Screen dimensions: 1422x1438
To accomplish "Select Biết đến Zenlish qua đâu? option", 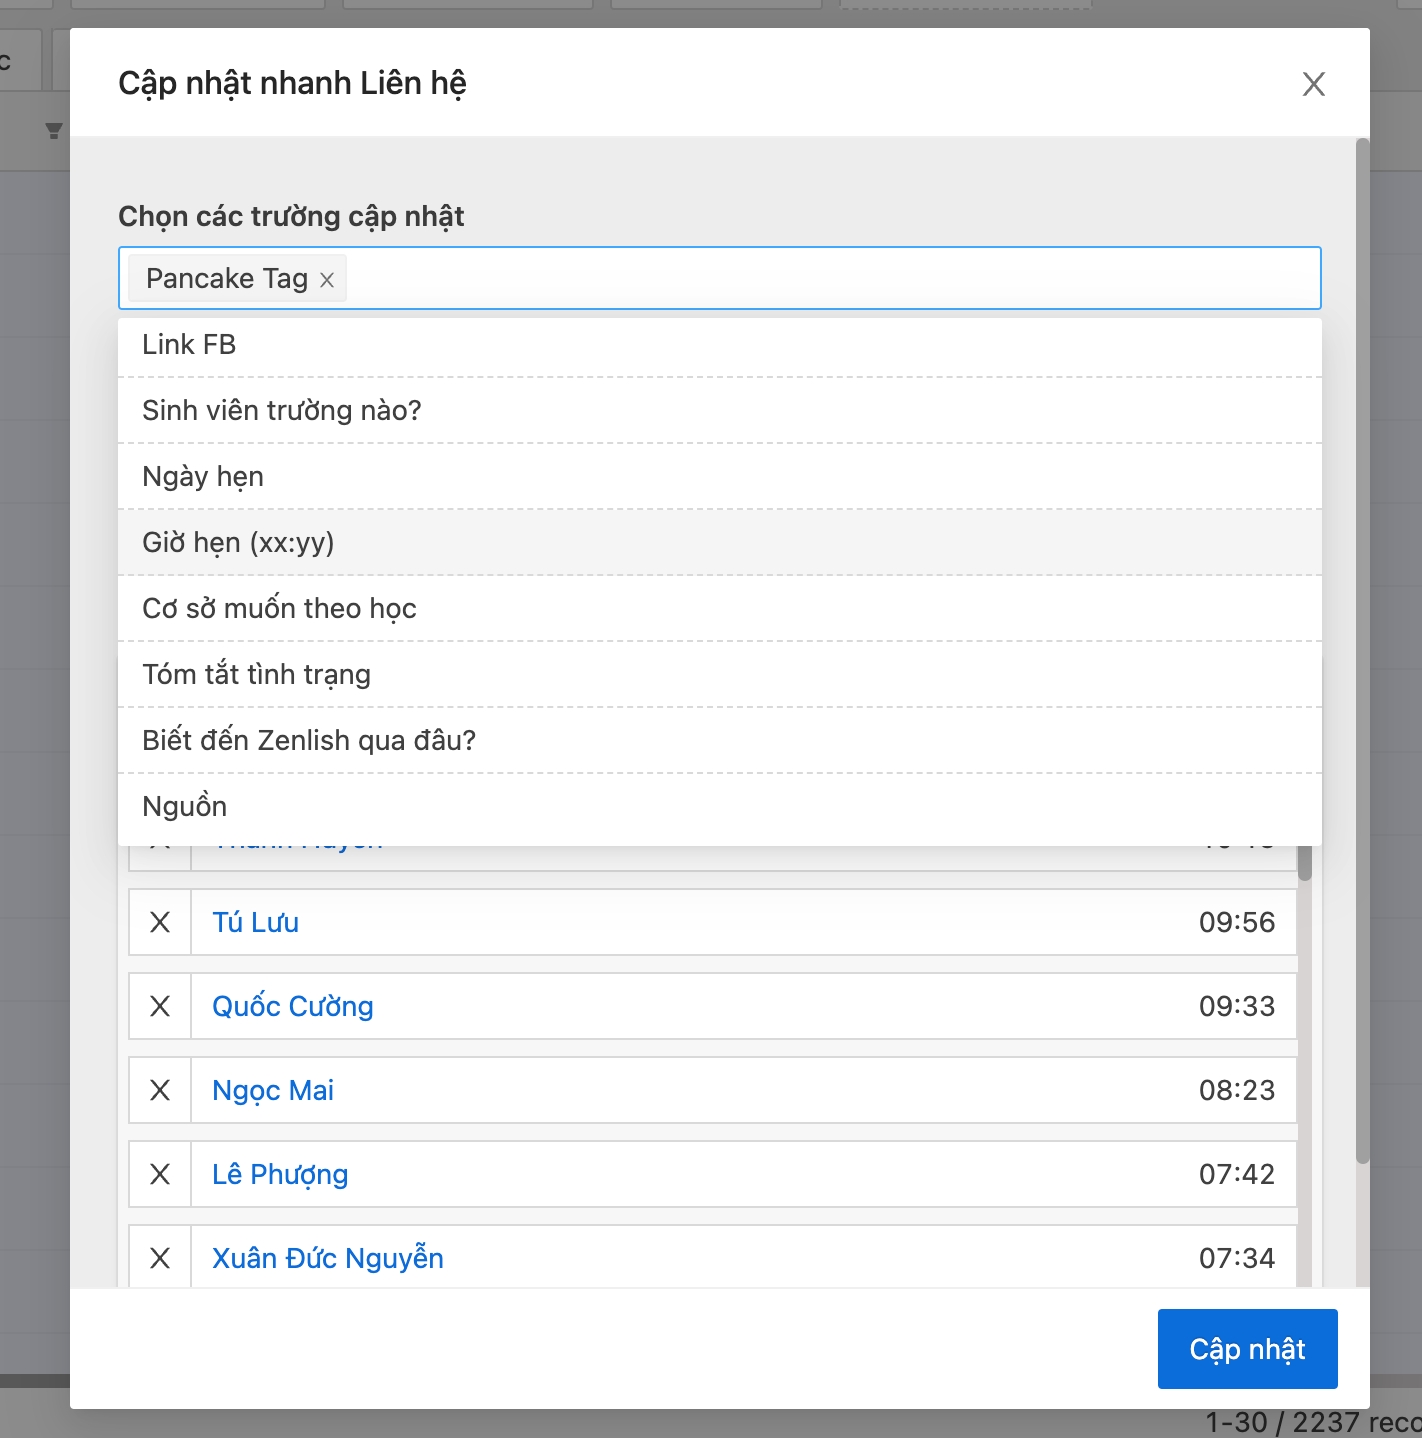I will pyautogui.click(x=309, y=741).
